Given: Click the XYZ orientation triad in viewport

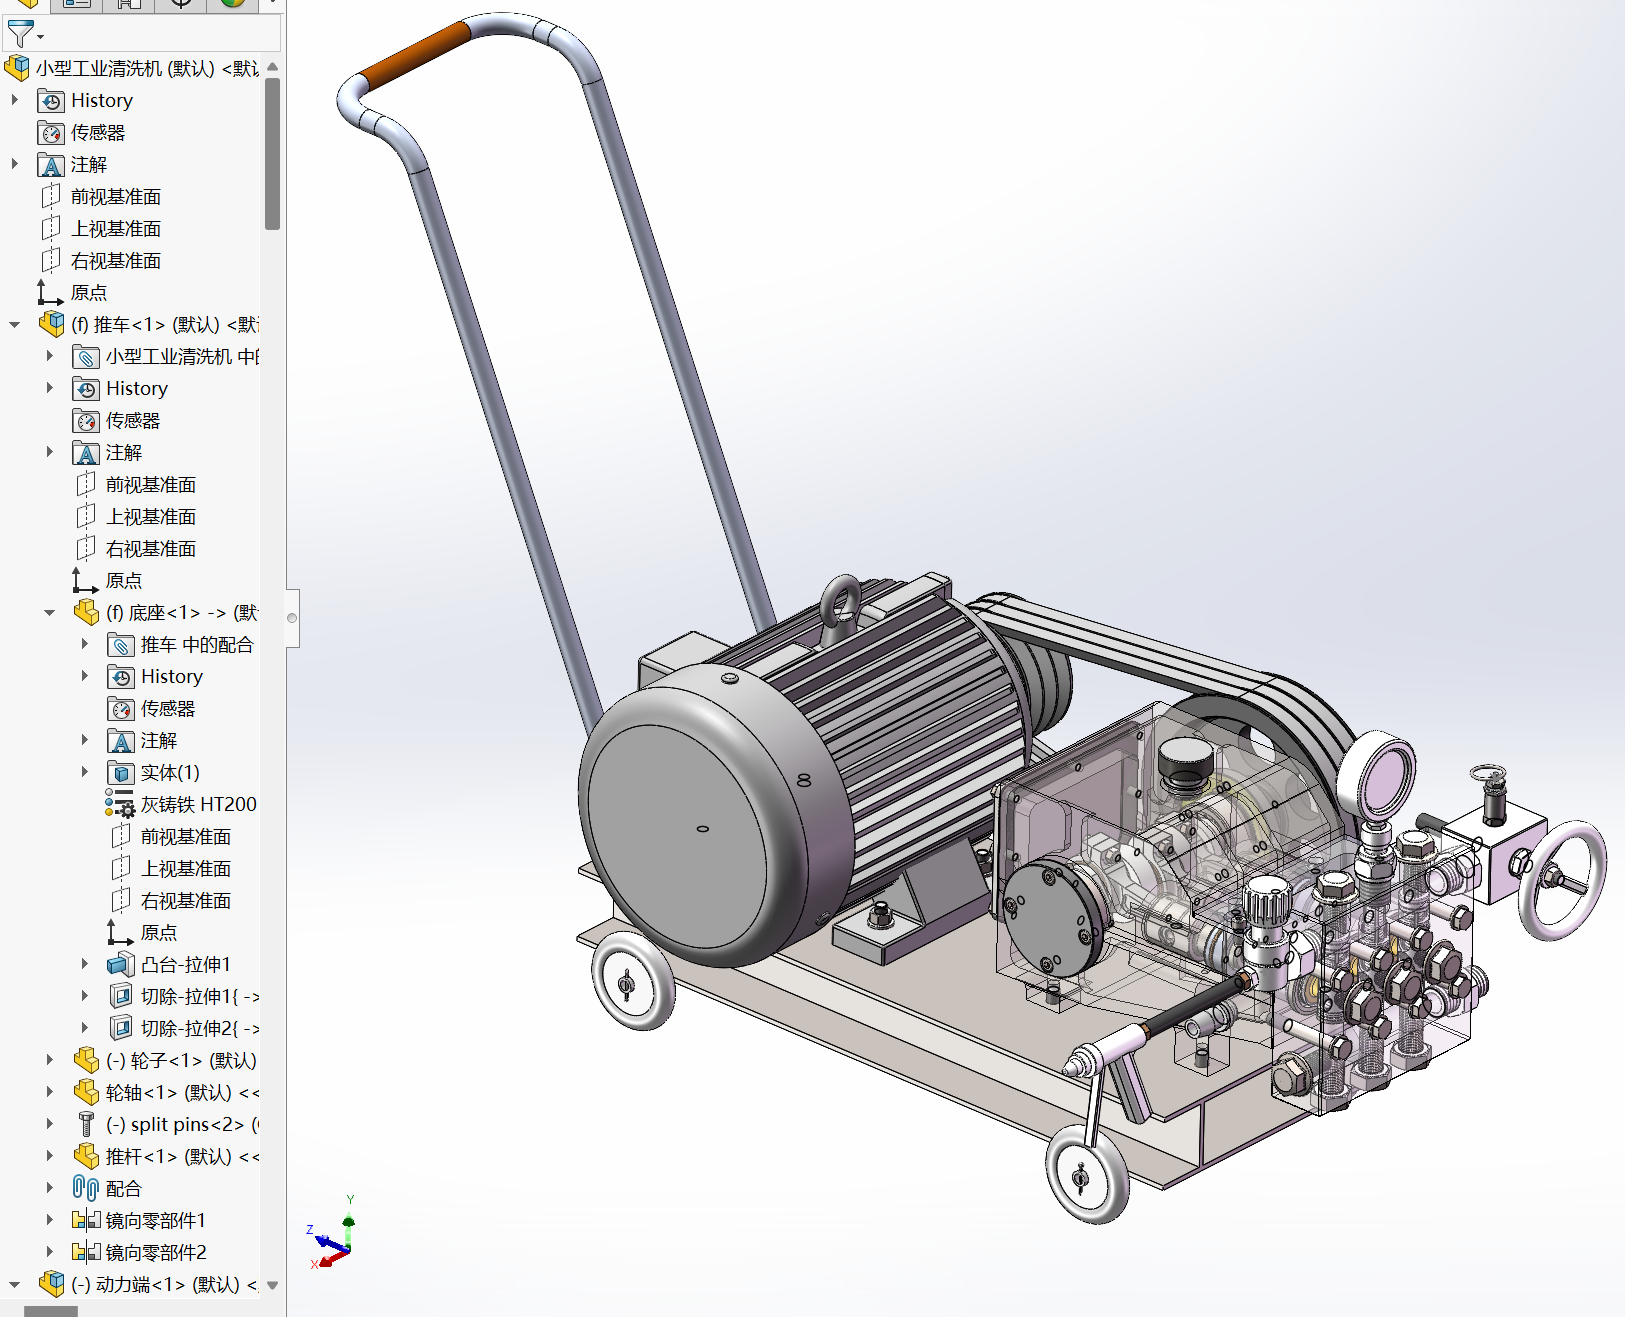Looking at the screenshot, I should tap(335, 1244).
